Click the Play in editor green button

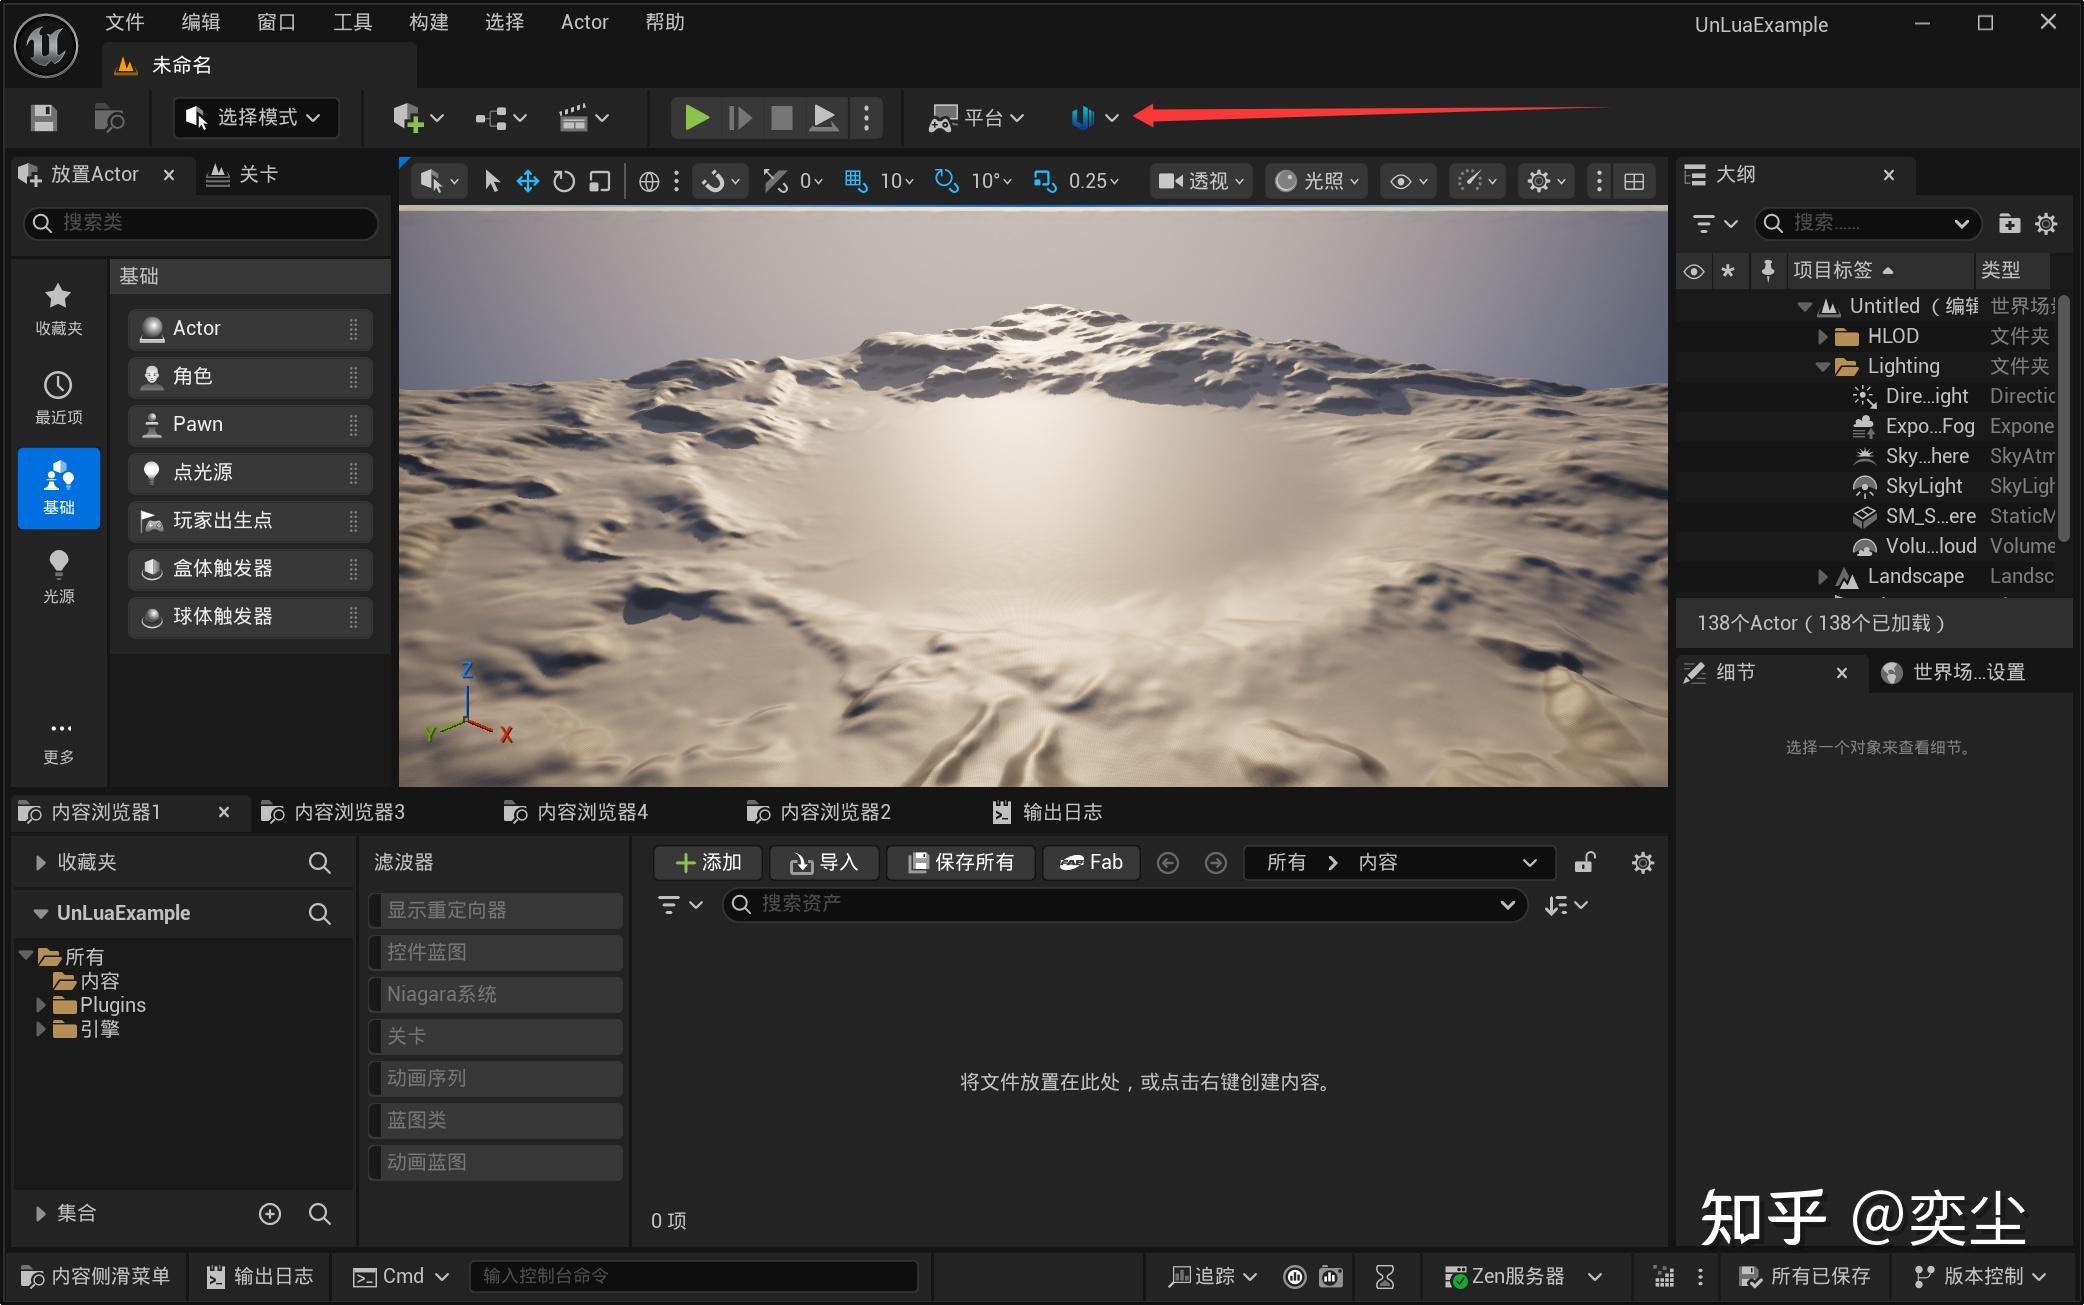(697, 118)
